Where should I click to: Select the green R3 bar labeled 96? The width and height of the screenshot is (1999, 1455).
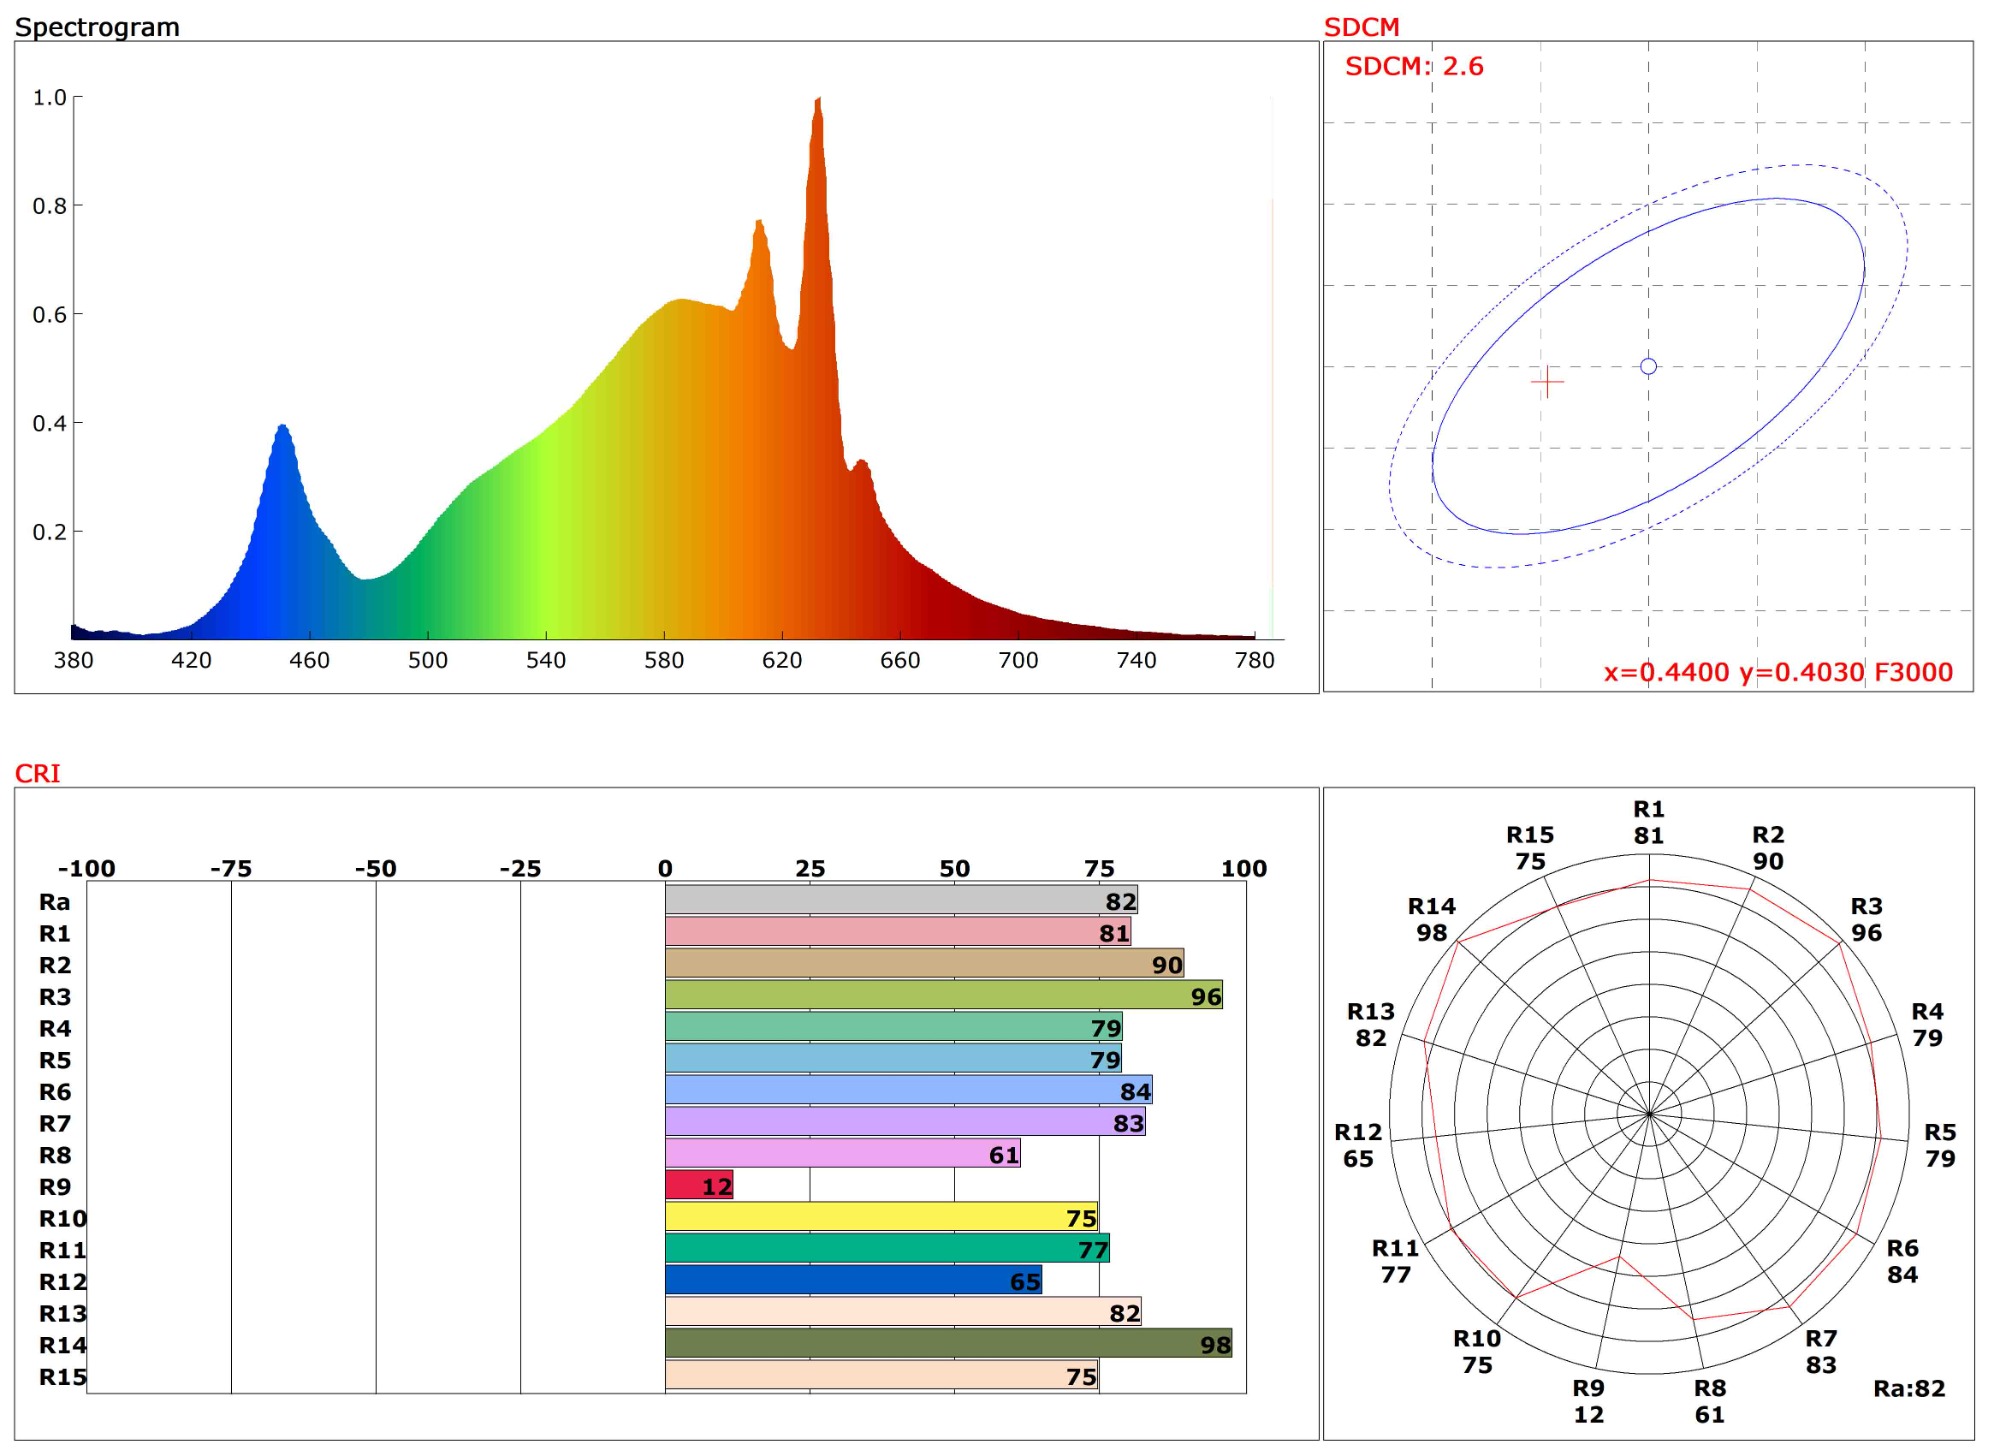942,996
